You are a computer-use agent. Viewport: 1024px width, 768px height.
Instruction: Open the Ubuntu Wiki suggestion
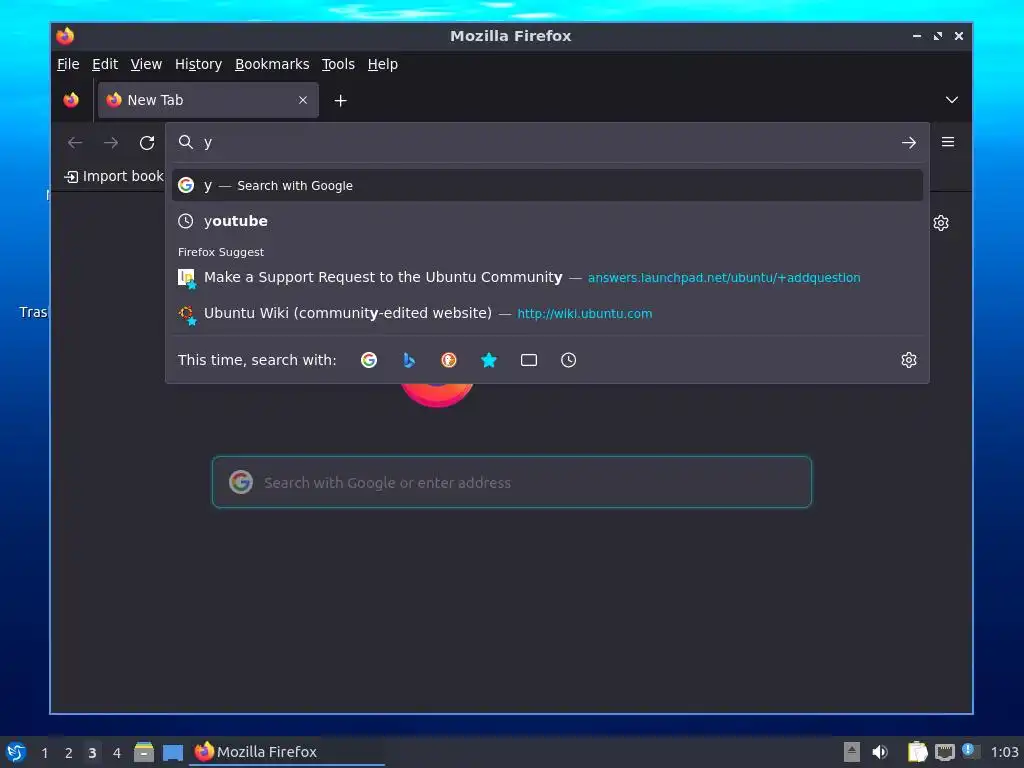click(547, 313)
